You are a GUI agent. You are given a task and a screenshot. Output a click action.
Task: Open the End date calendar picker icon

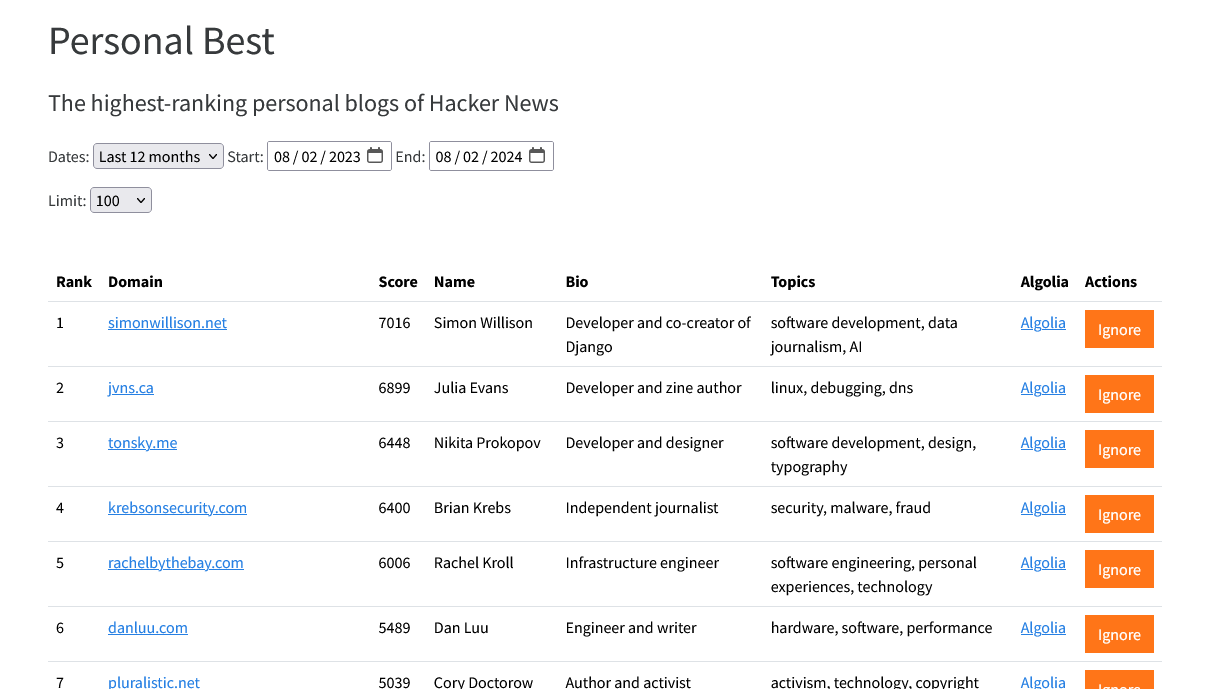(x=537, y=156)
